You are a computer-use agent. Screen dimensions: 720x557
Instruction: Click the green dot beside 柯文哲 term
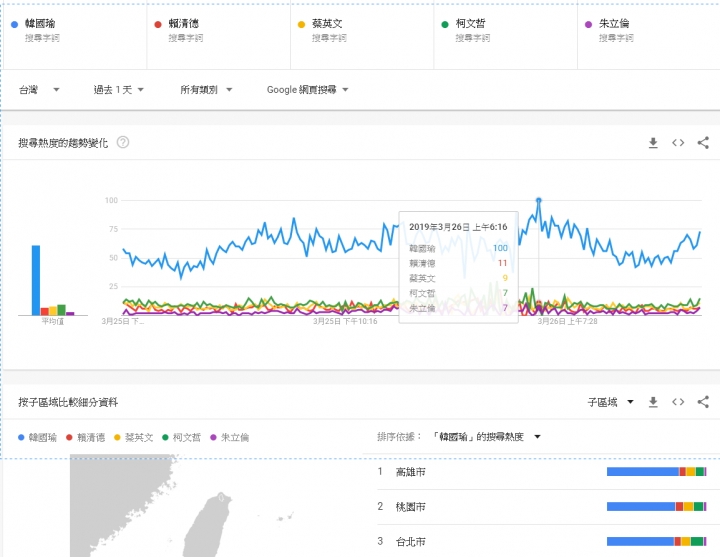[444, 24]
